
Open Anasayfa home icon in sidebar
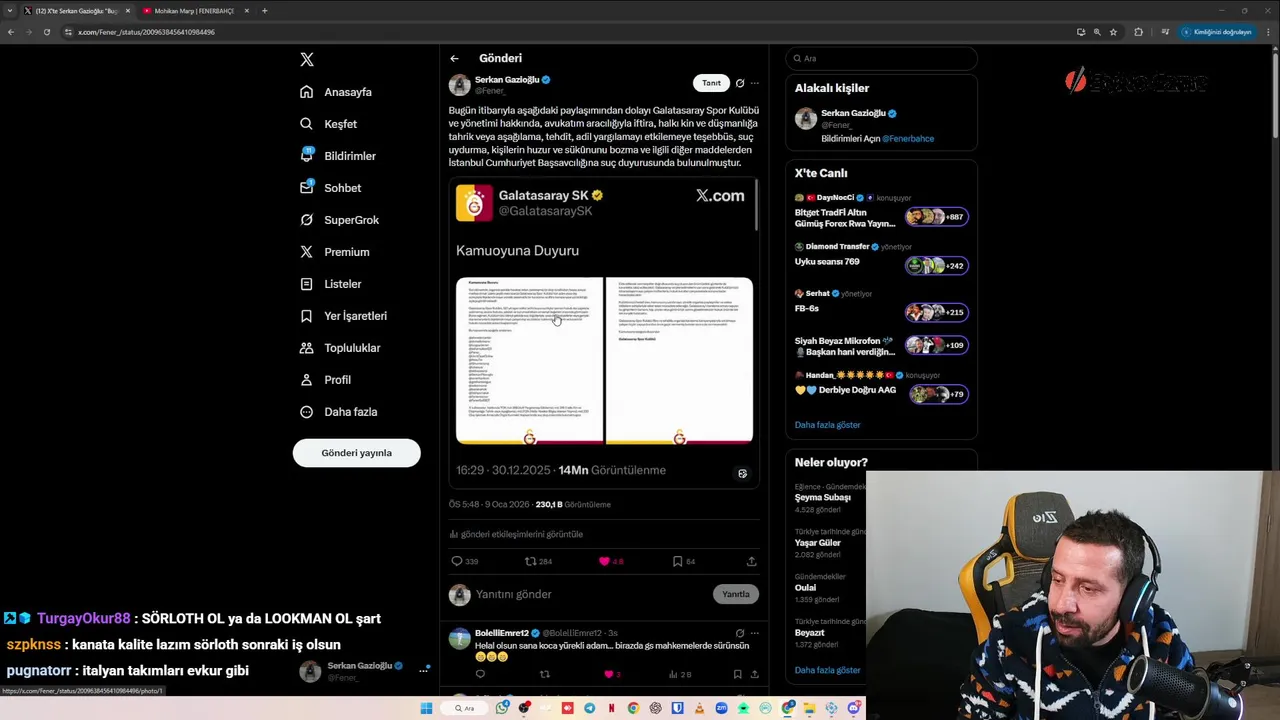pos(307,92)
